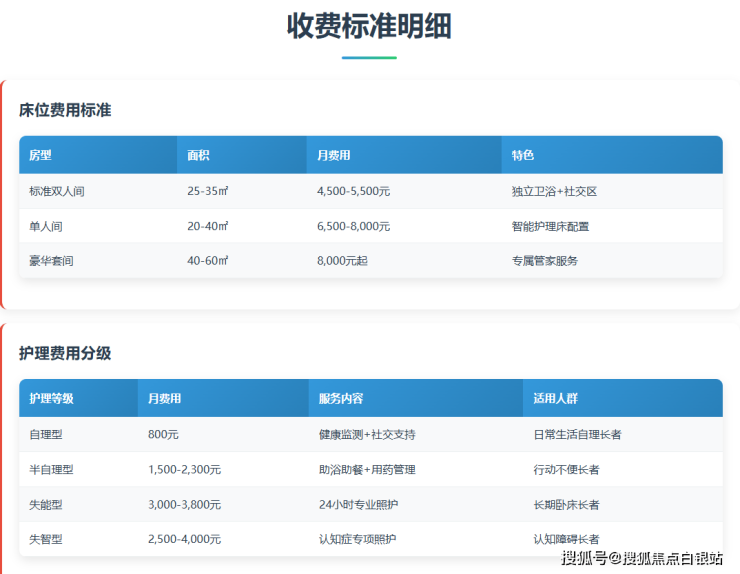740x574 pixels.
Task: Click the 护理等级 column header
Action: [x=51, y=398]
